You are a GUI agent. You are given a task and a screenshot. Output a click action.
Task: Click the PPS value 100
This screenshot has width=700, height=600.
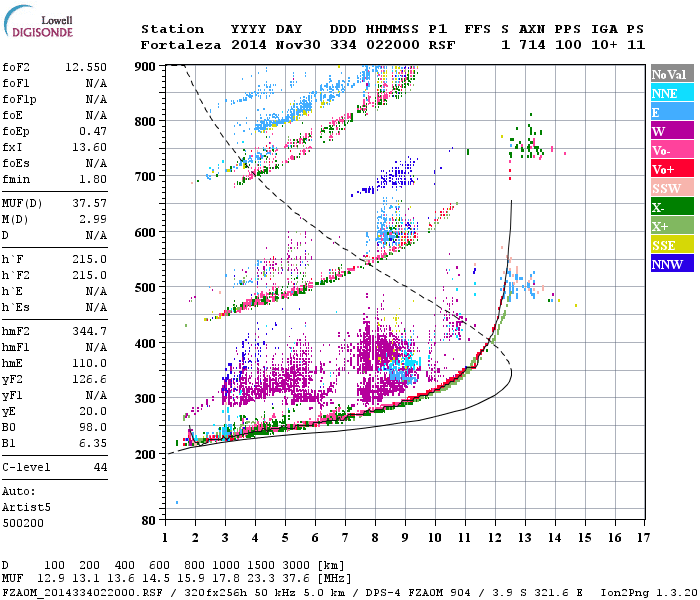pyautogui.click(x=568, y=45)
